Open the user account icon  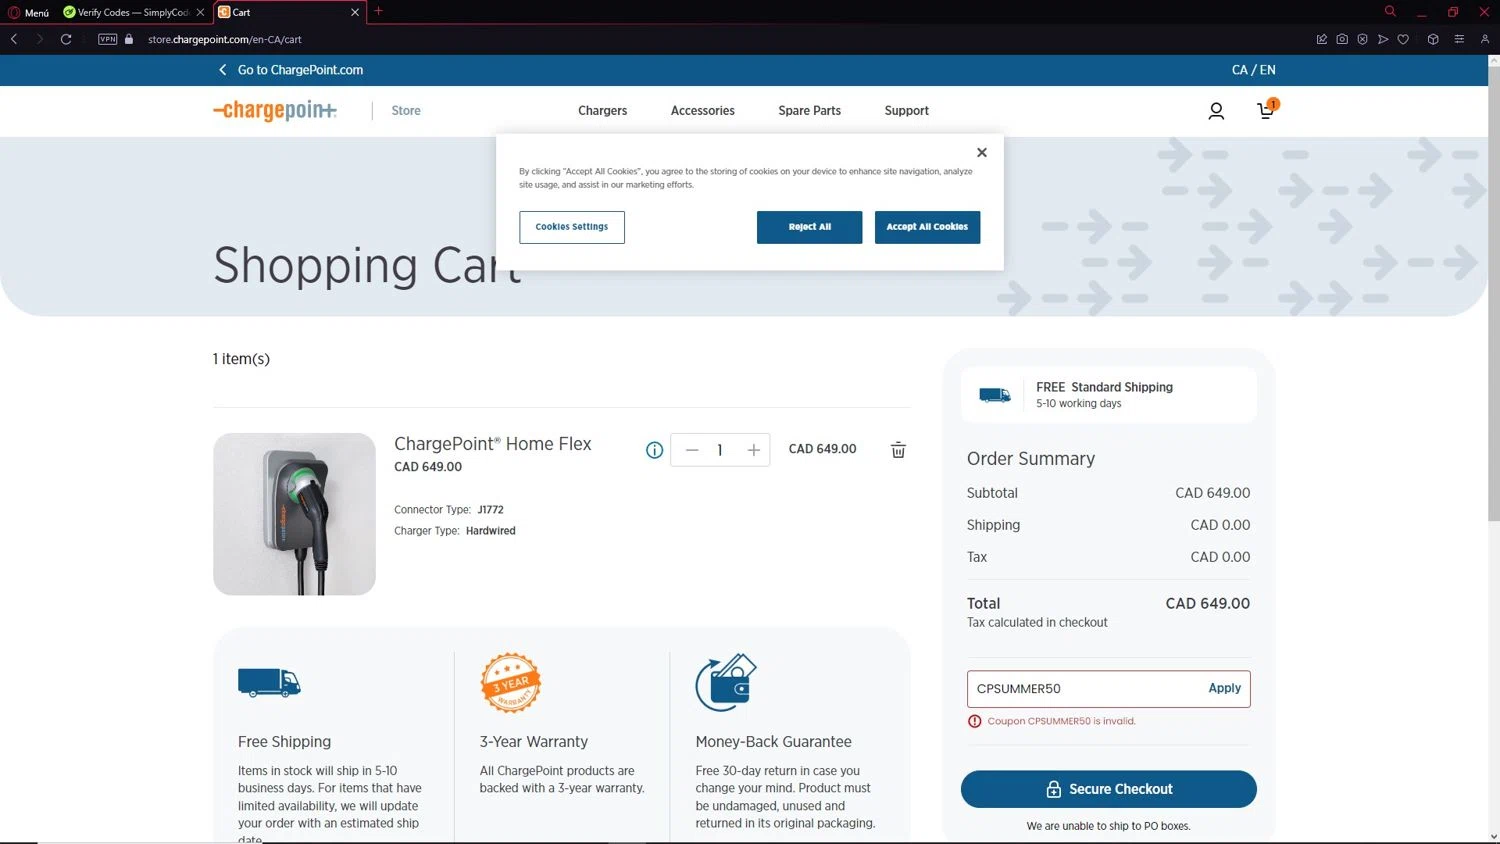coord(1216,111)
